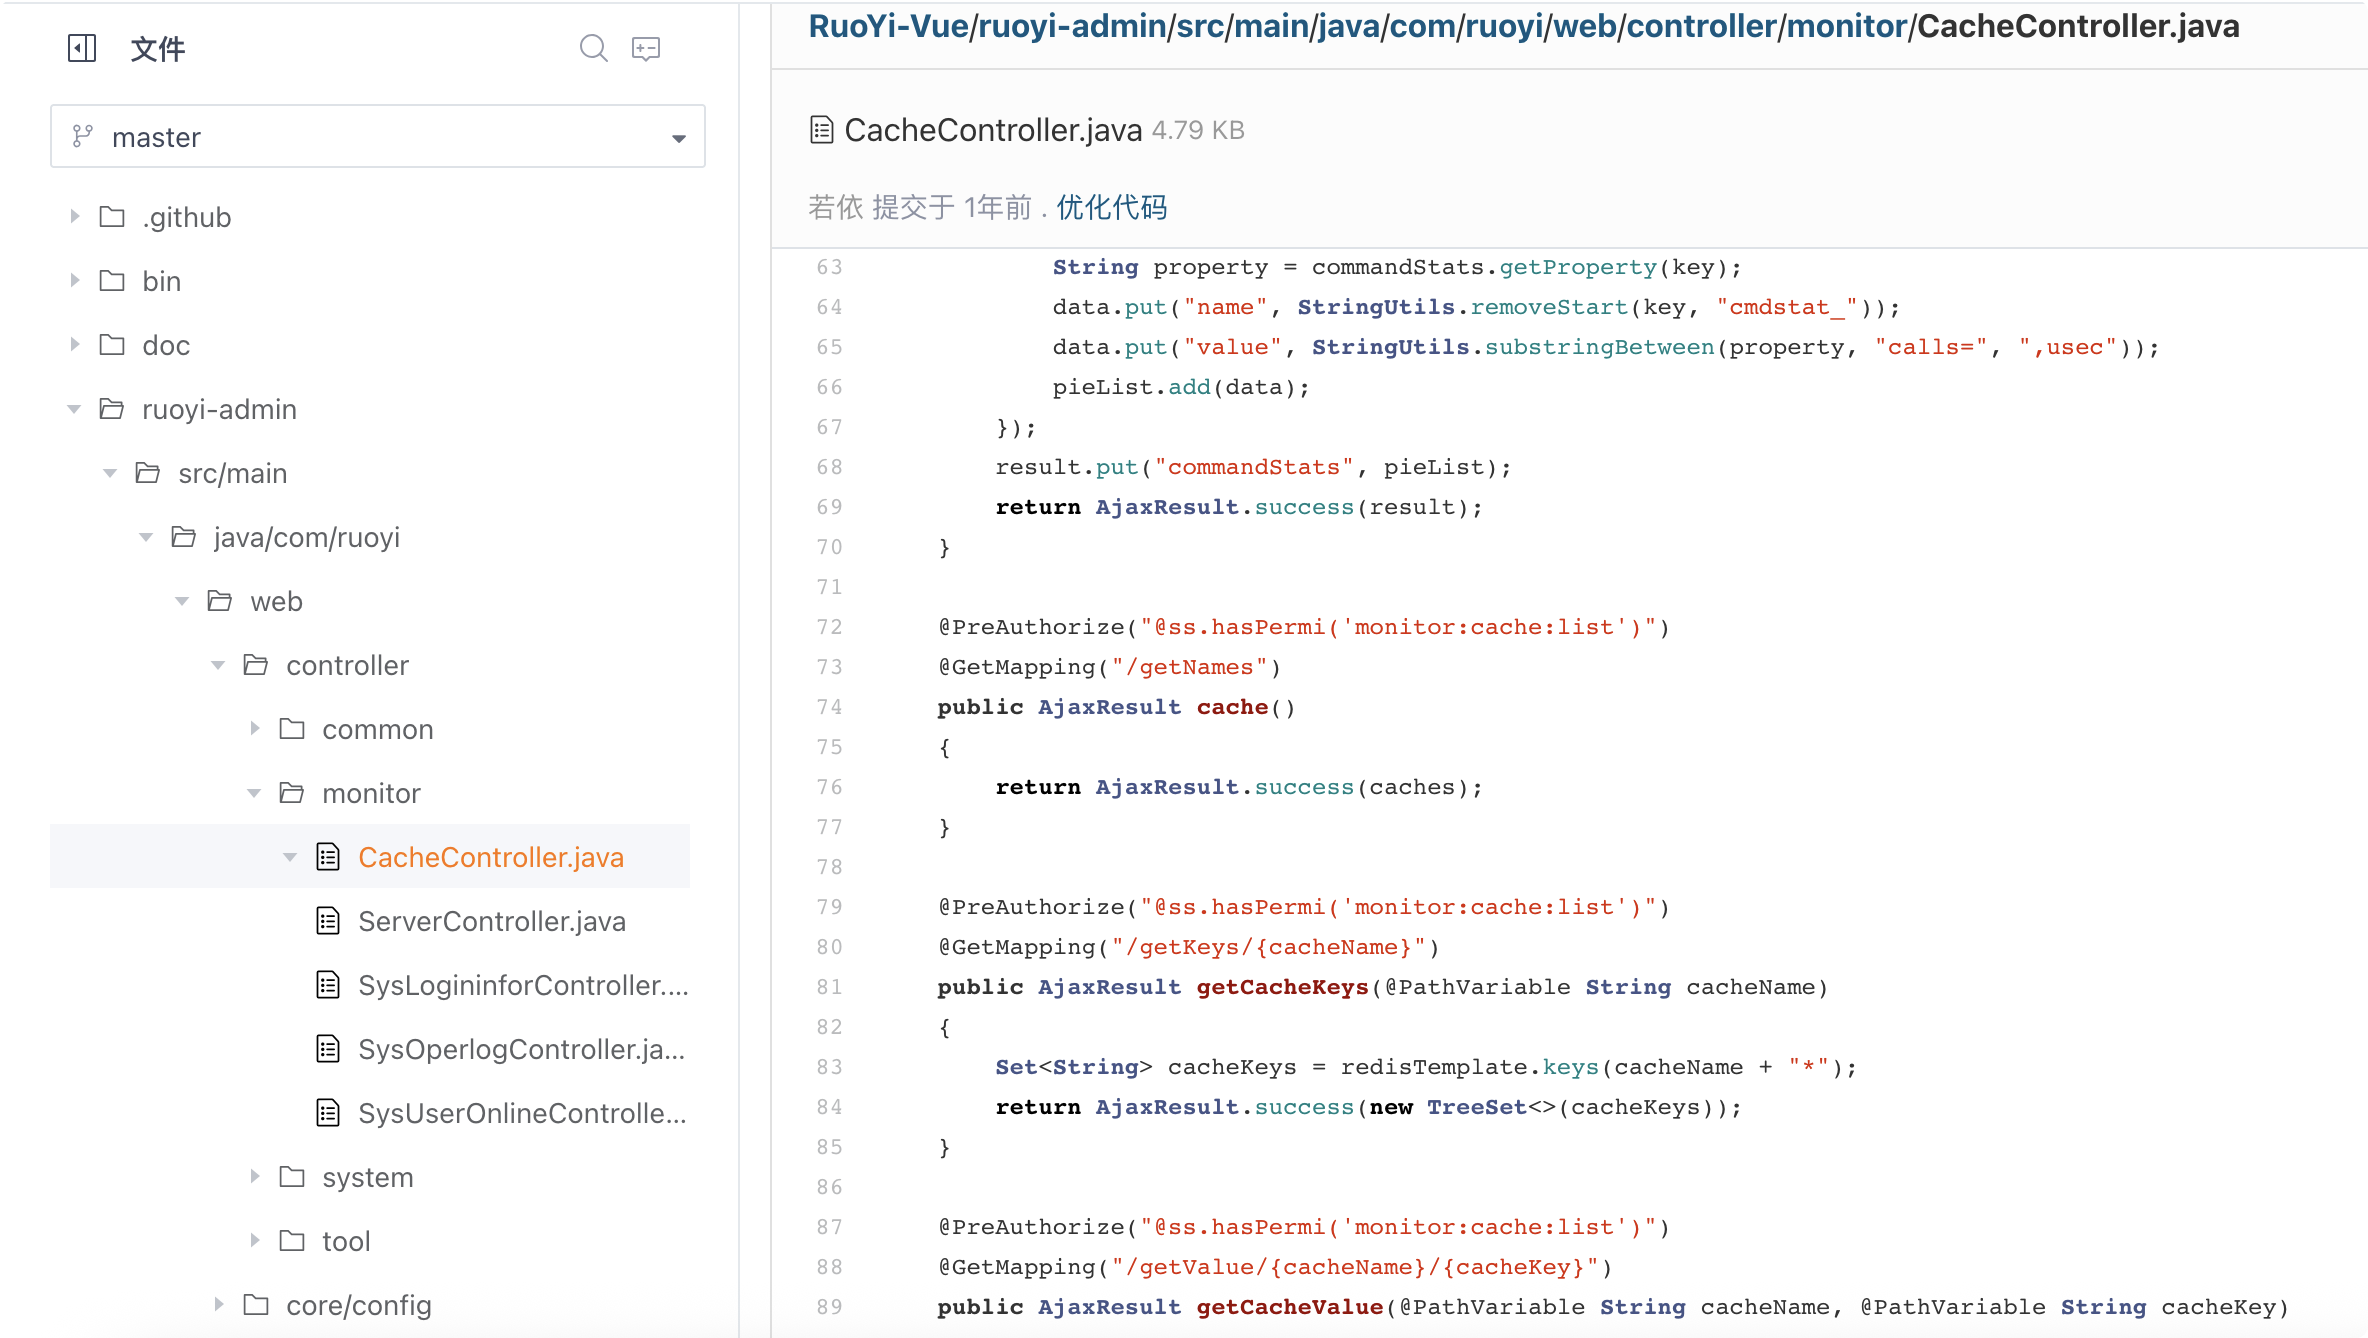Viewport: 2368px width, 1338px height.
Task: Click the git branch icon in selector
Action: click(83, 136)
